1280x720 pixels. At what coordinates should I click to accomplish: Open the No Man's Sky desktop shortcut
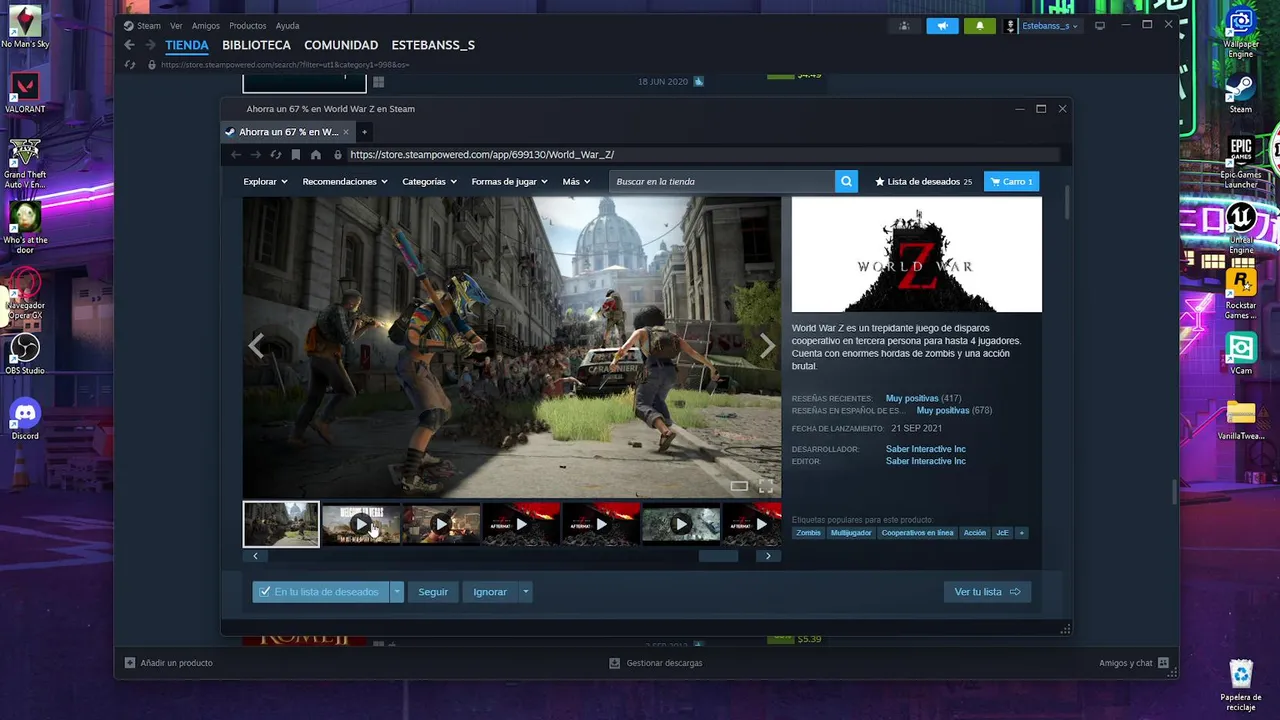point(25,27)
